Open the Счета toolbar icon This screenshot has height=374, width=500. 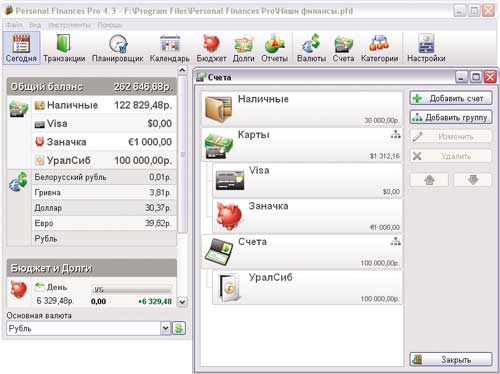click(343, 48)
